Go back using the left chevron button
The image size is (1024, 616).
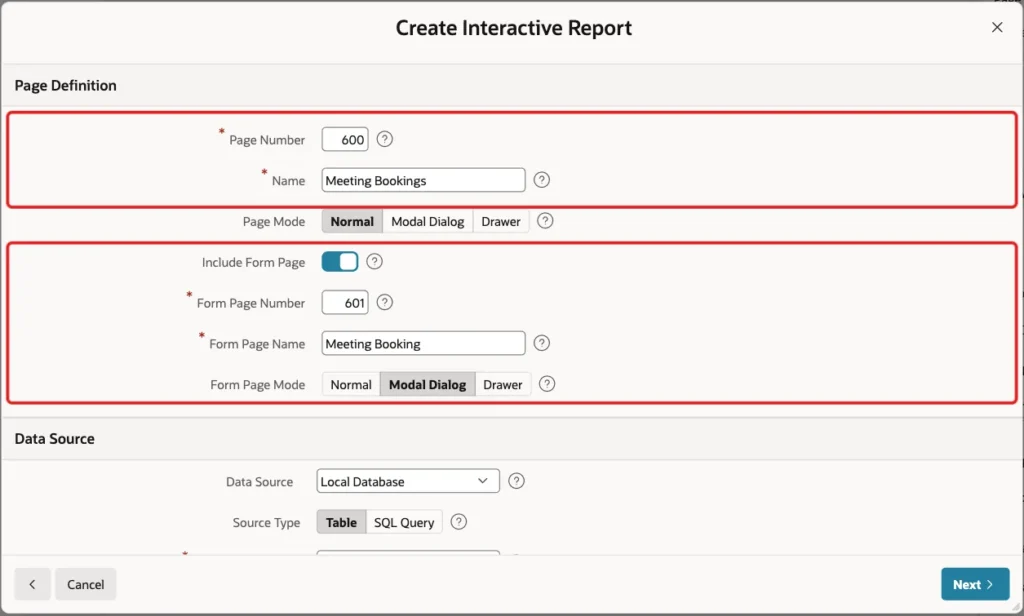click(x=32, y=584)
